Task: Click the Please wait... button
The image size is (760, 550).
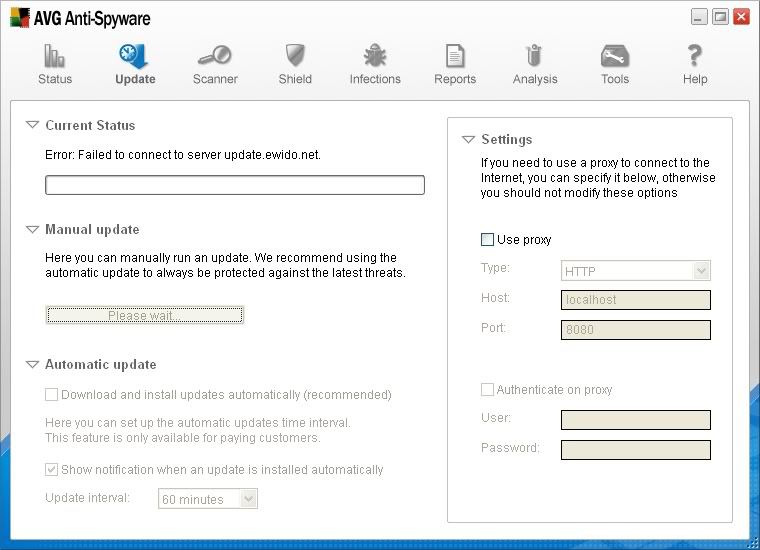Action: pos(144,315)
